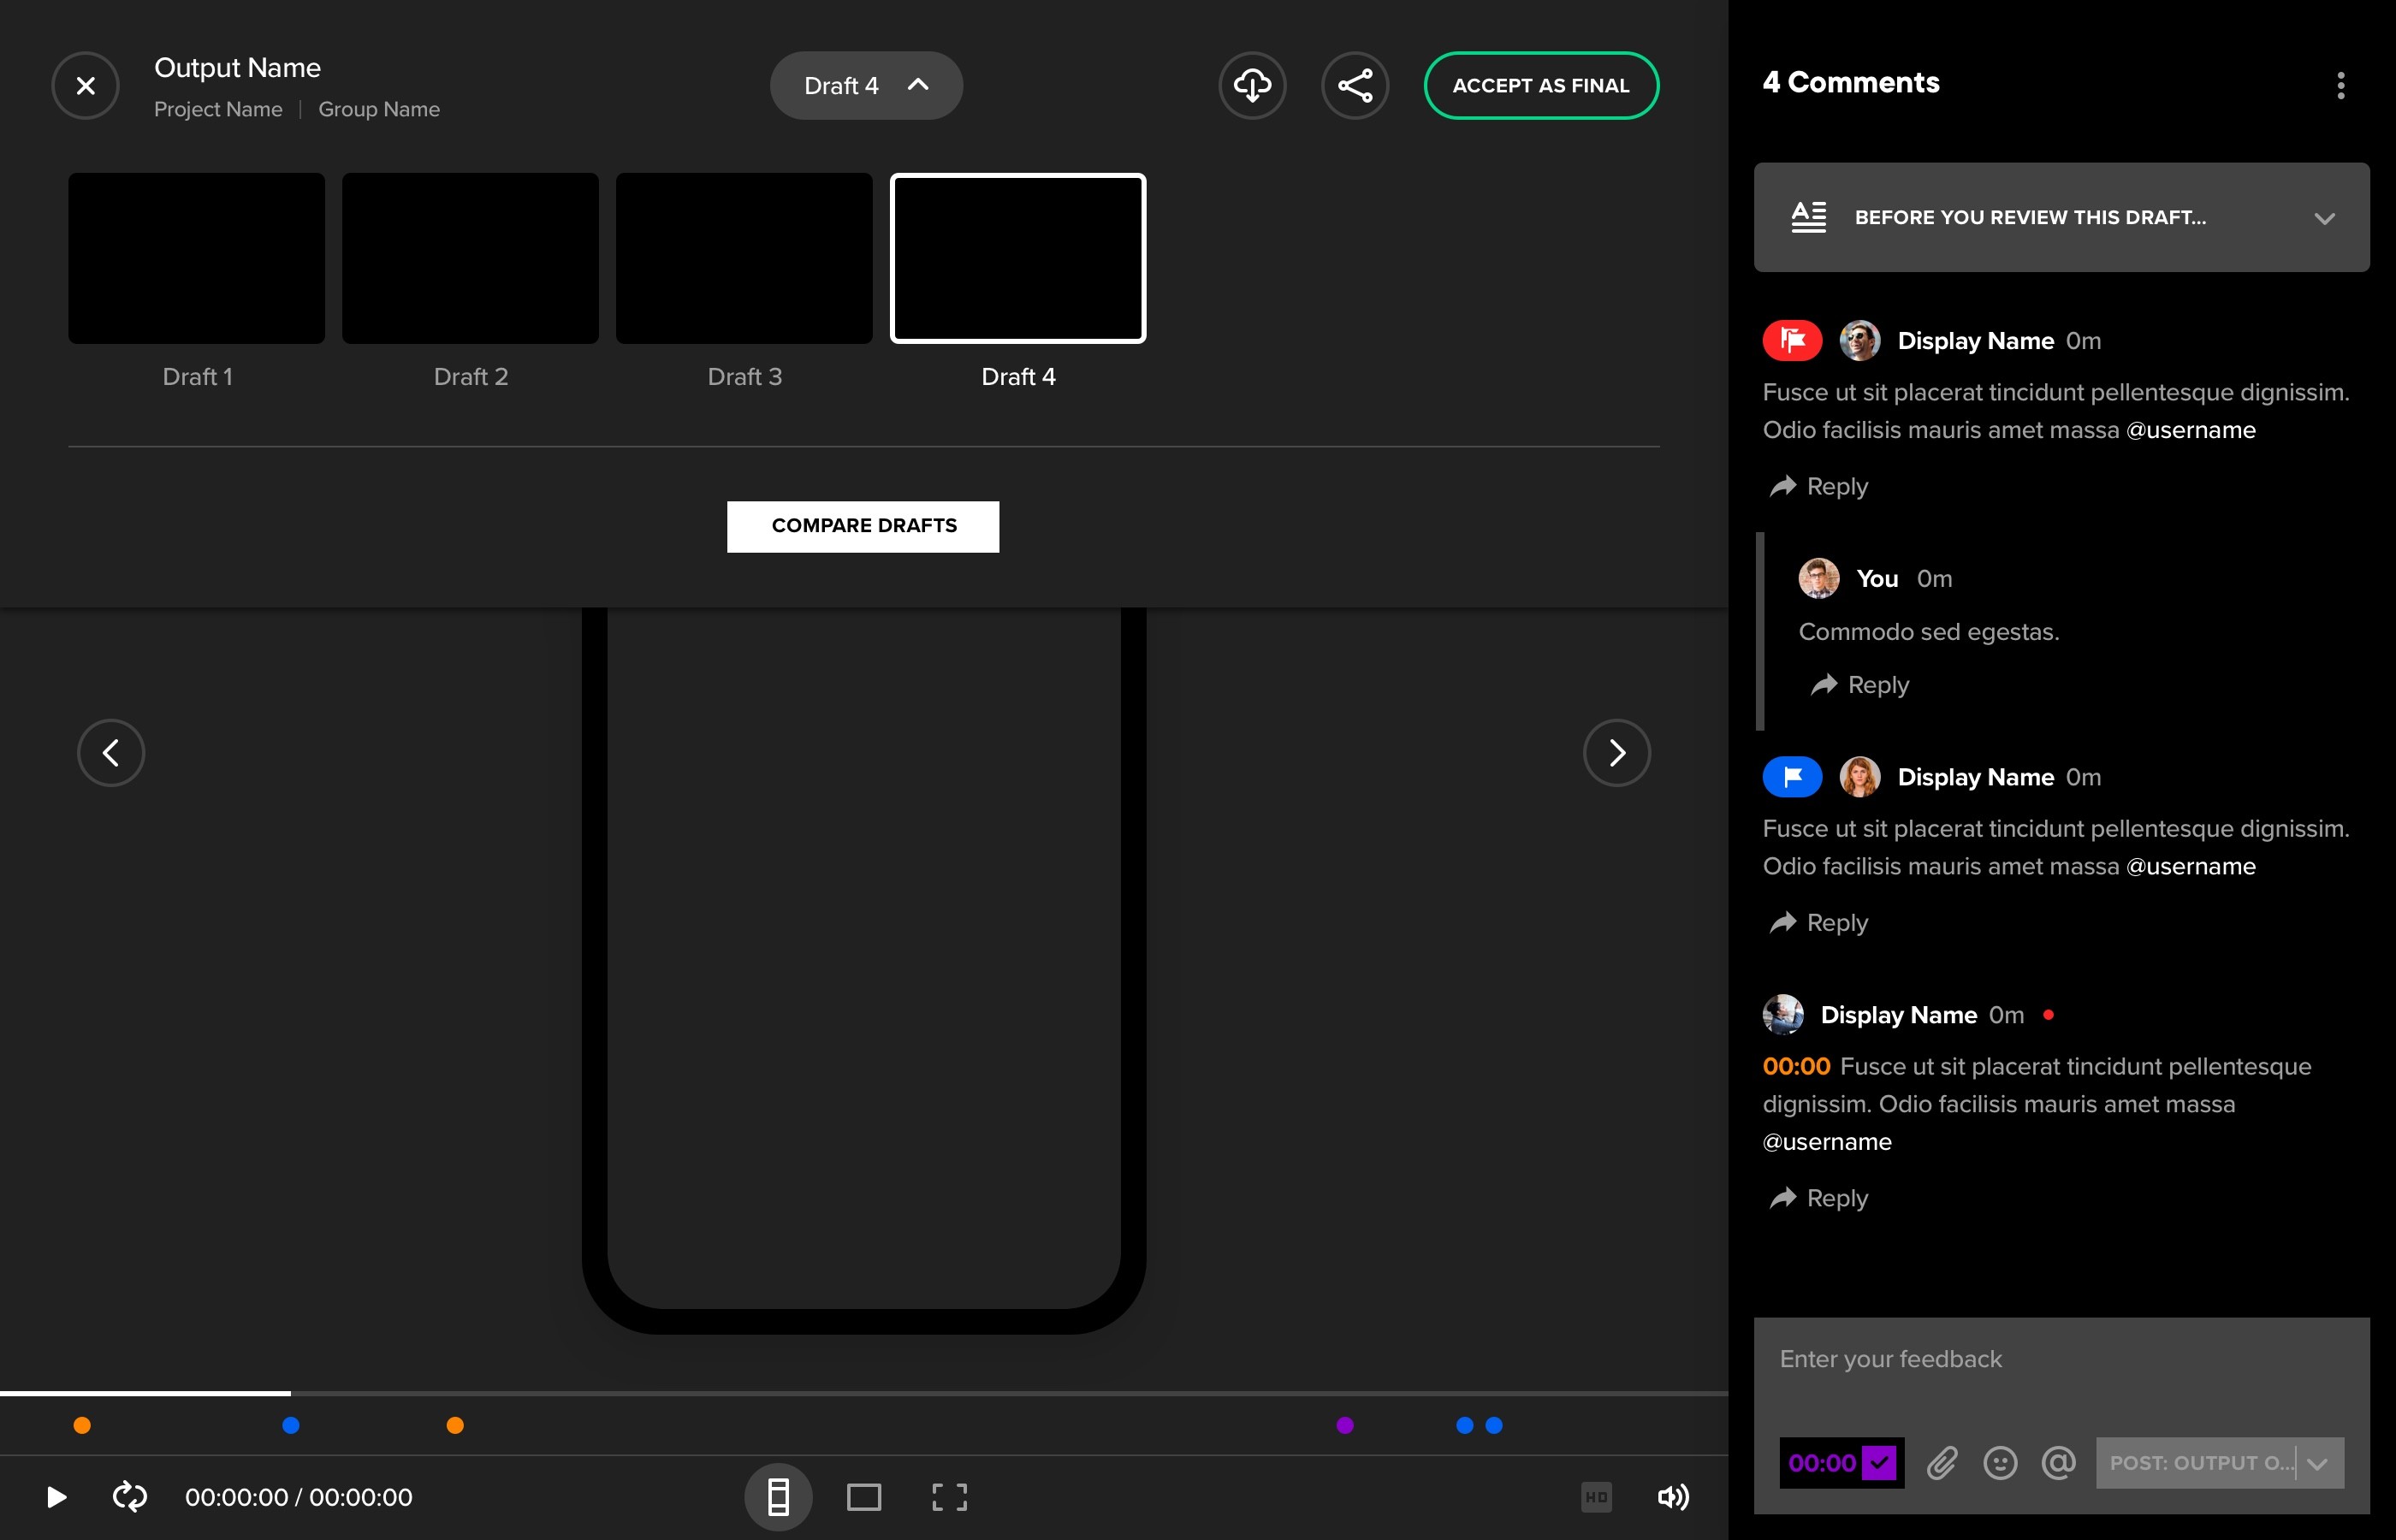This screenshot has width=2396, height=1540.
Task: Open the share icon
Action: coord(1354,86)
